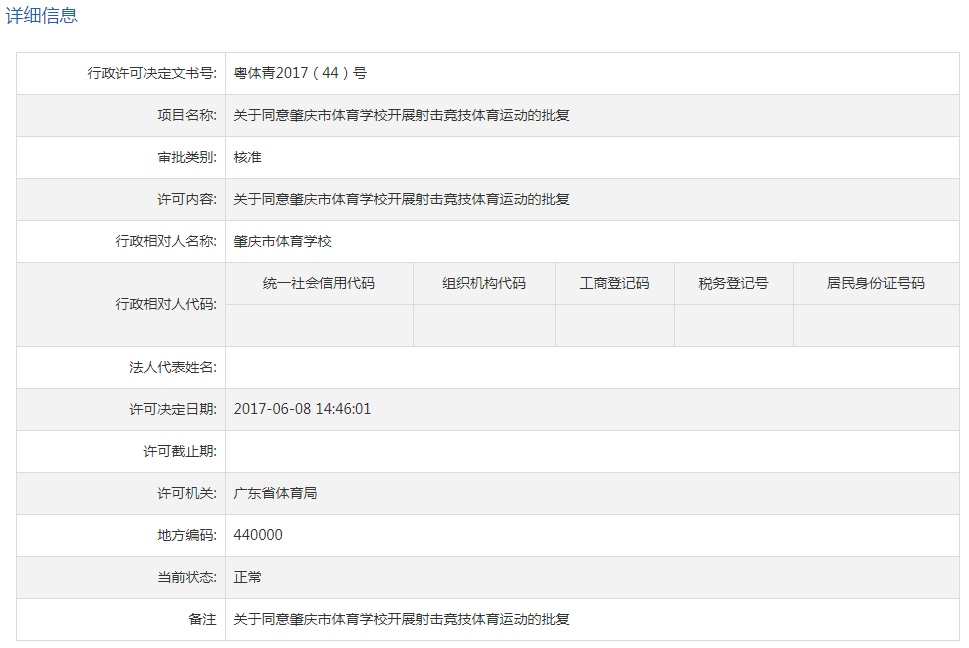
Task: Click the 当前状态 value 正常
Action: pos(247,577)
